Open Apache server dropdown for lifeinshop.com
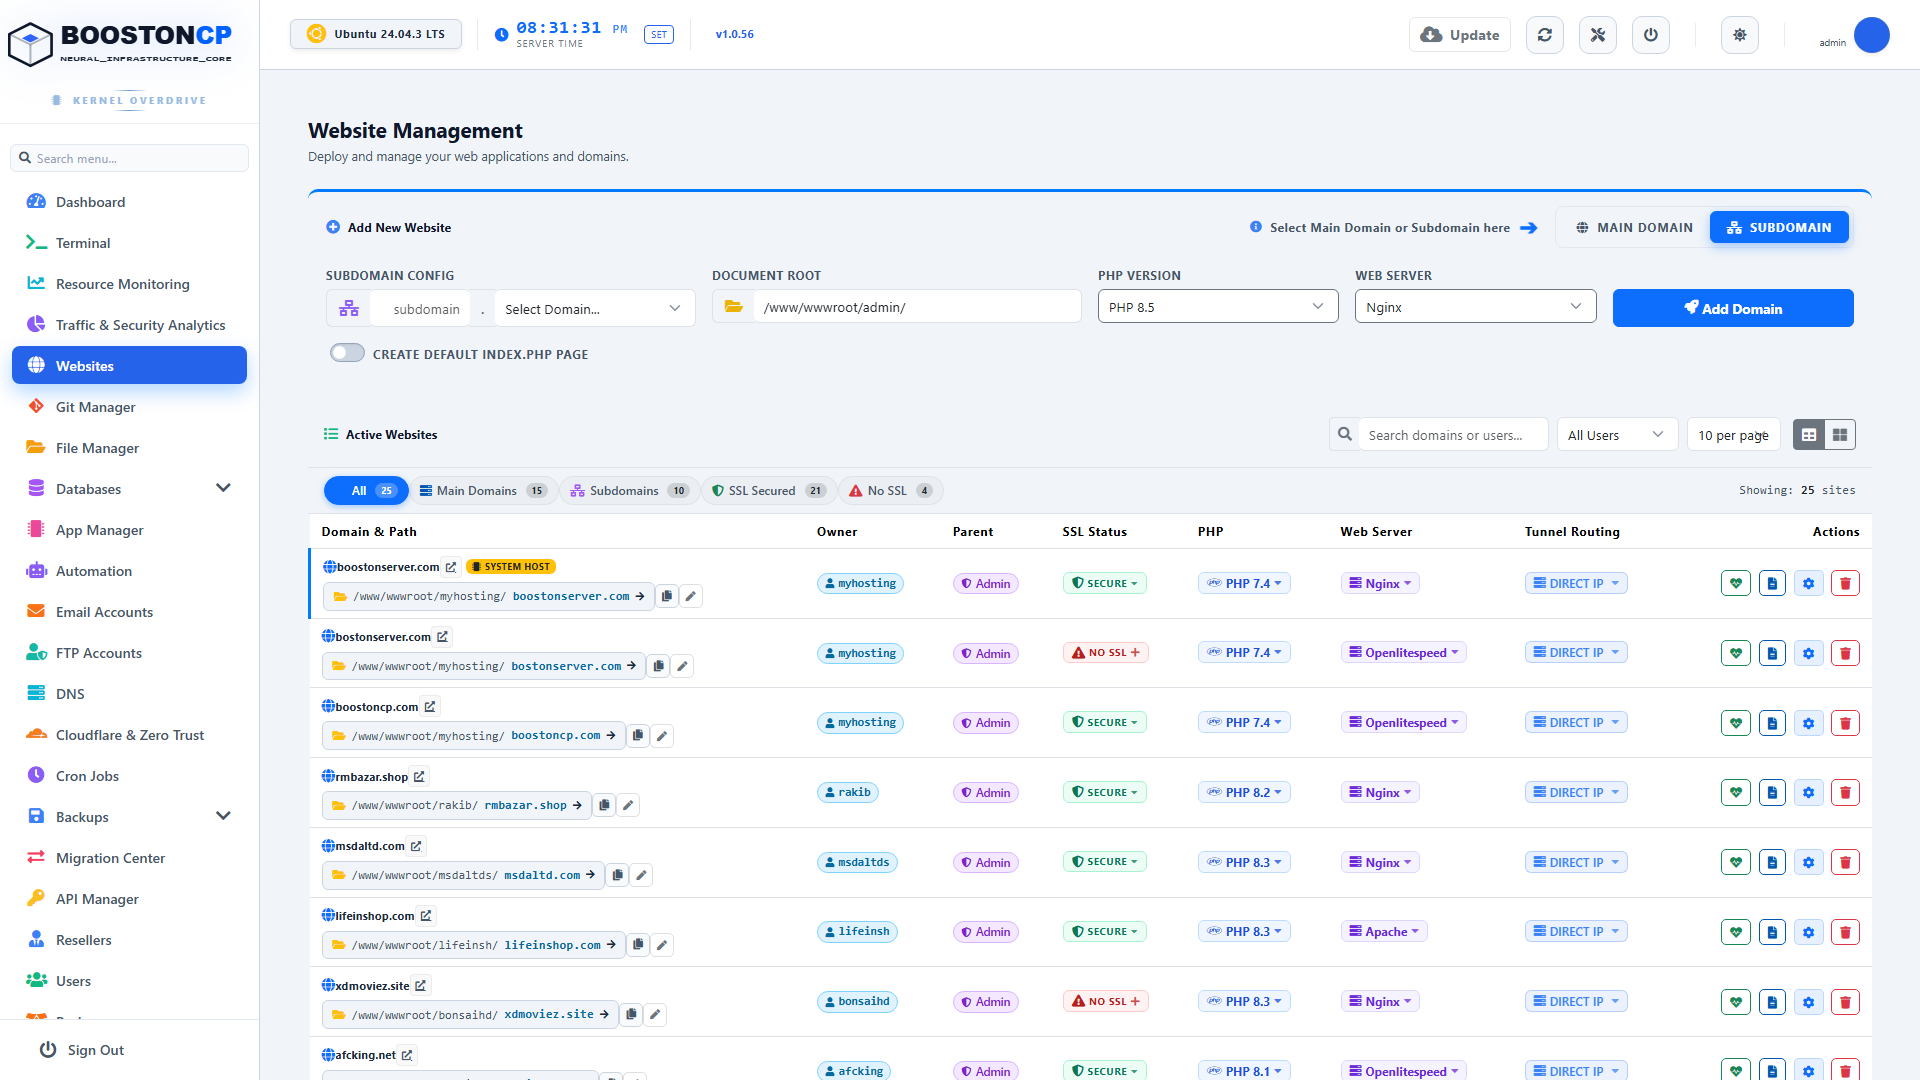Viewport: 1920px width, 1080px height. click(1384, 931)
